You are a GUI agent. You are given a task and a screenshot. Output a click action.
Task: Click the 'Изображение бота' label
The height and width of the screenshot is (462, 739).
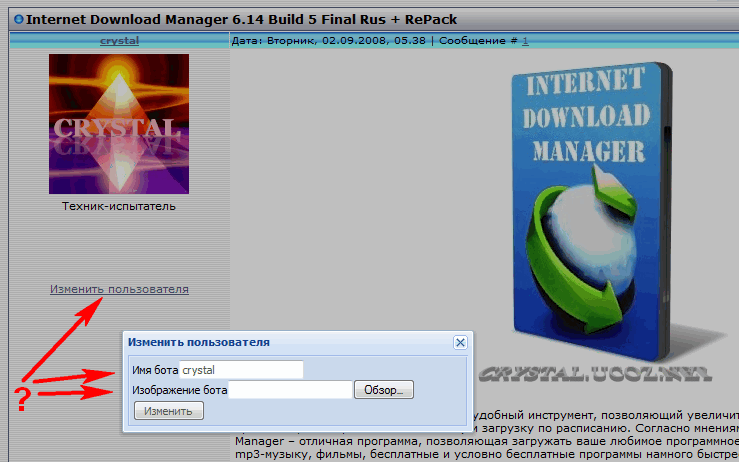(x=180, y=390)
